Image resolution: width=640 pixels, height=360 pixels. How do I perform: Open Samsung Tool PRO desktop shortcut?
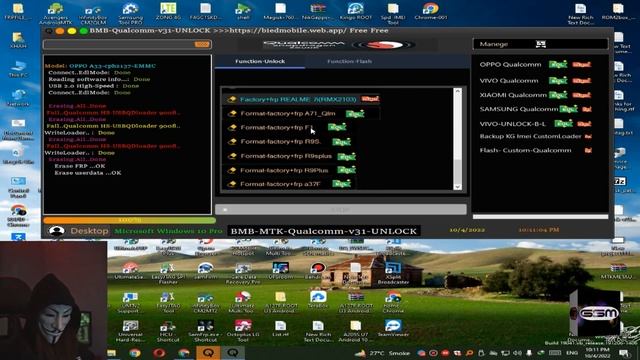[x=130, y=13]
